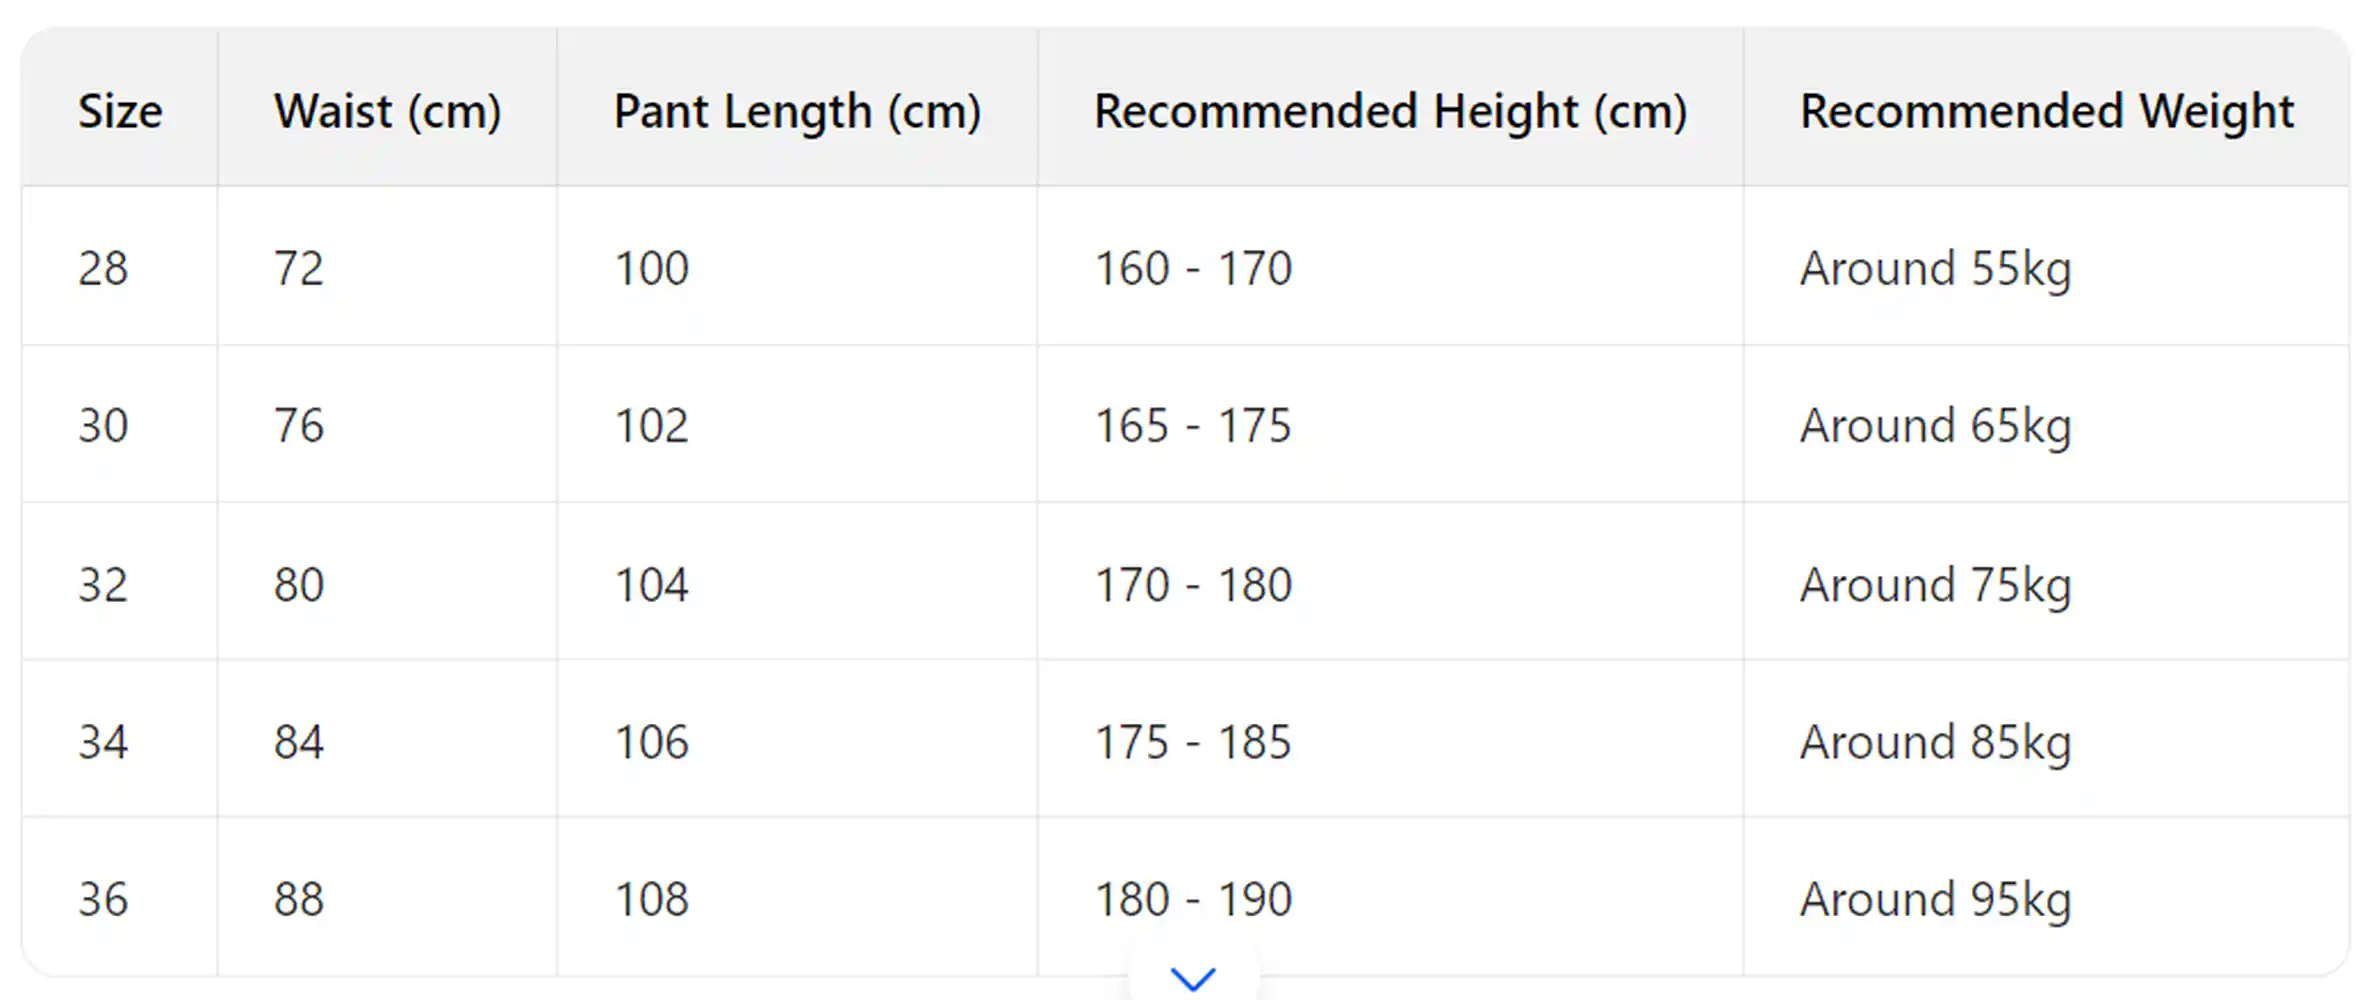Screen dimensions: 2369x1000
Task: Select pant length 104 cell
Action: [x=651, y=584]
